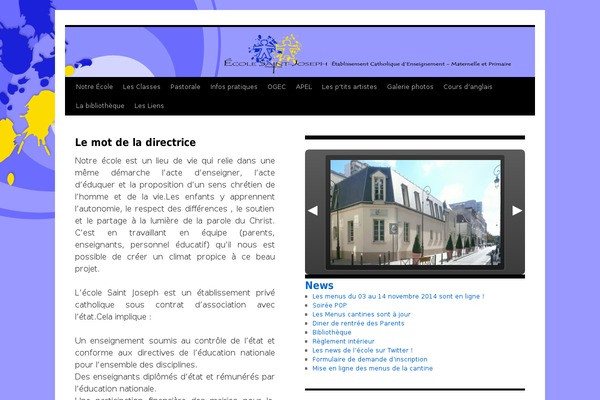Go to the Pastorale page

pos(185,87)
